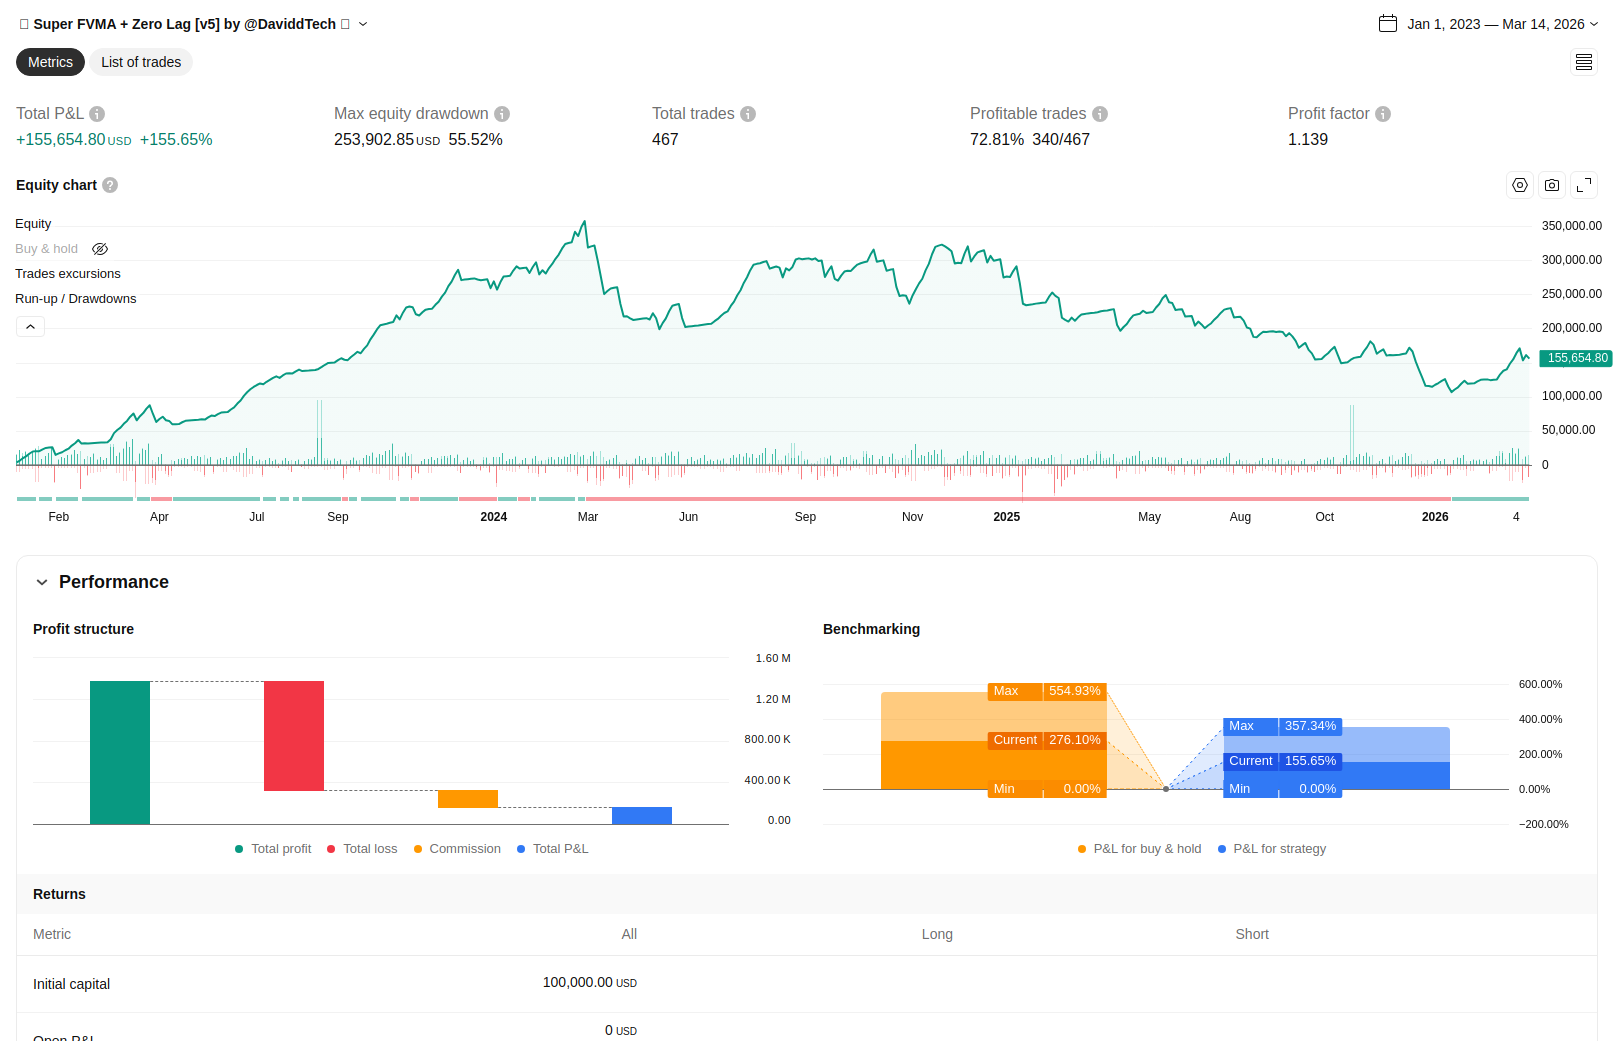This screenshot has width=1614, height=1041.
Task: Toggle the Trades excursions series
Action: pos(68,274)
